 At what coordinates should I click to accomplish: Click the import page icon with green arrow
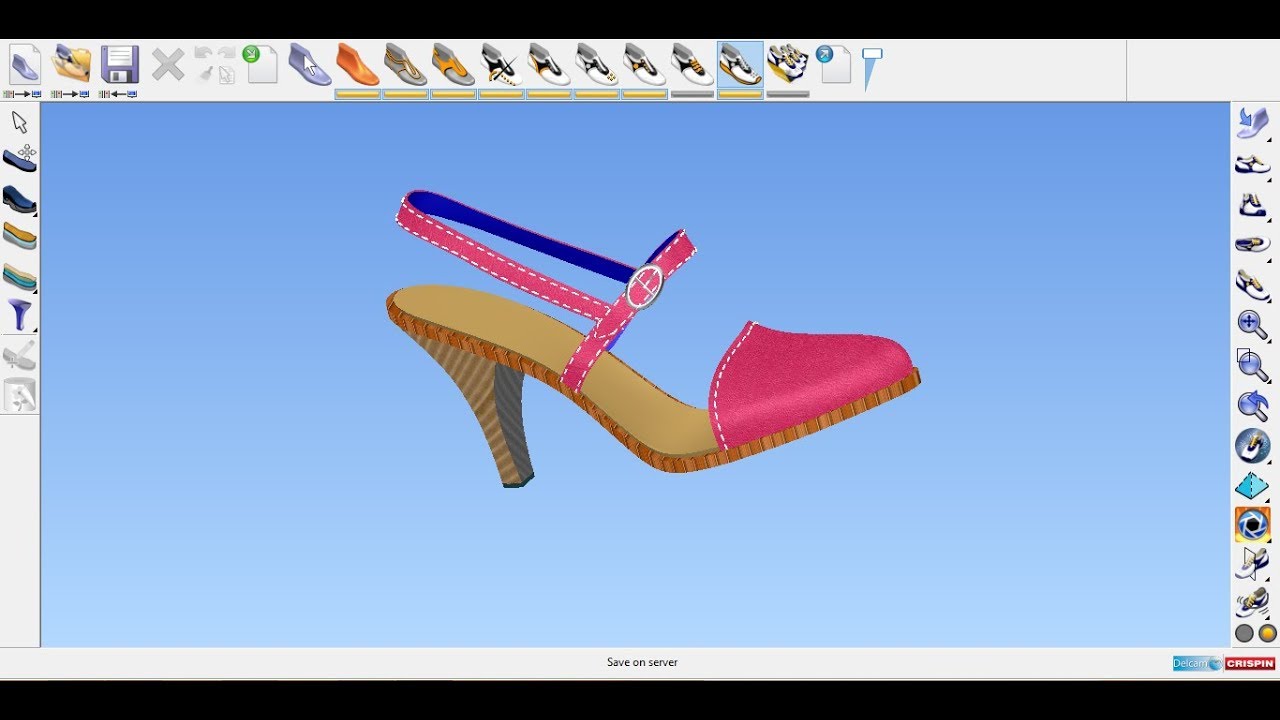point(260,64)
